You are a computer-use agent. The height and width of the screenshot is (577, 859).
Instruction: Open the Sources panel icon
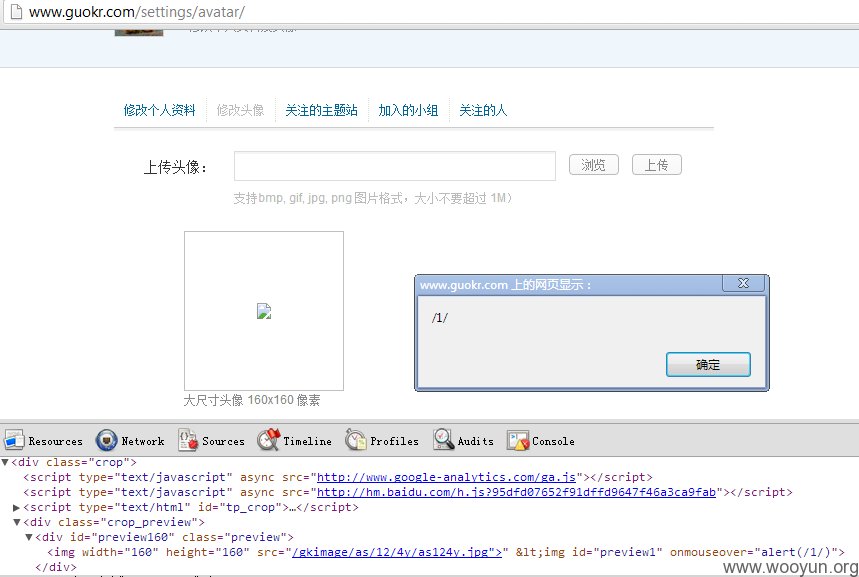(188, 440)
